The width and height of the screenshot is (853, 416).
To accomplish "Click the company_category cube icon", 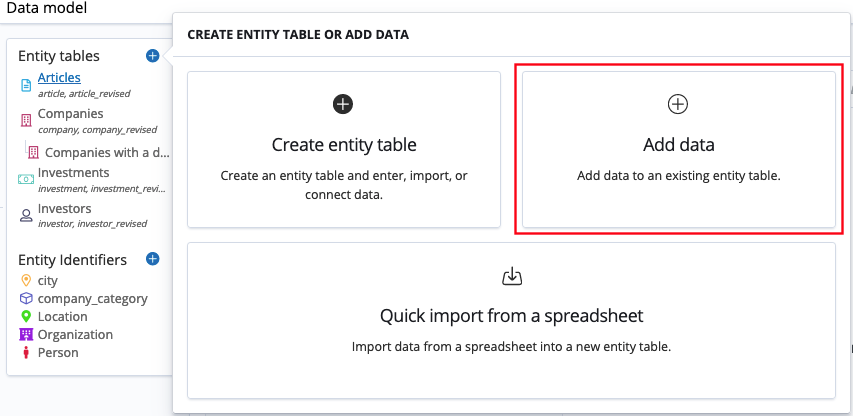I will click(27, 299).
